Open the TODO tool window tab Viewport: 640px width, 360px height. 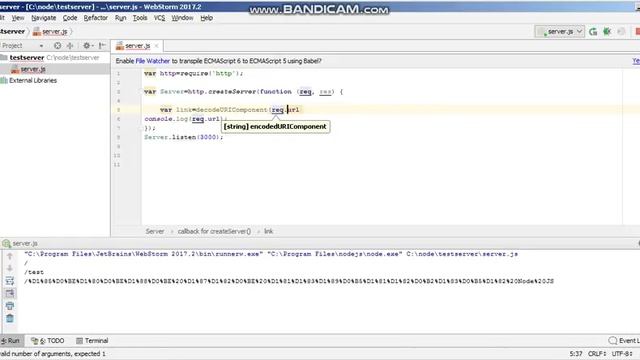click(48, 340)
